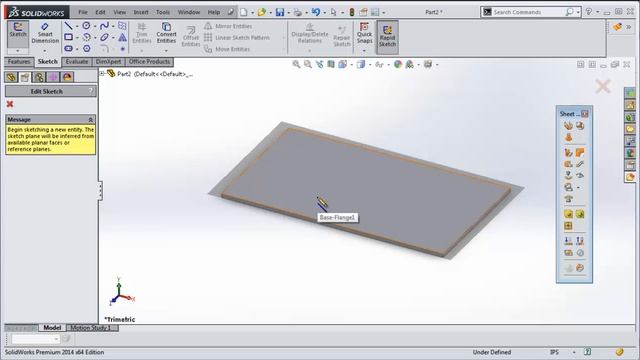Viewport: 640px width, 360px height.
Task: Click Miter Flange in Sheet Metal toolbar
Action: click(x=580, y=153)
